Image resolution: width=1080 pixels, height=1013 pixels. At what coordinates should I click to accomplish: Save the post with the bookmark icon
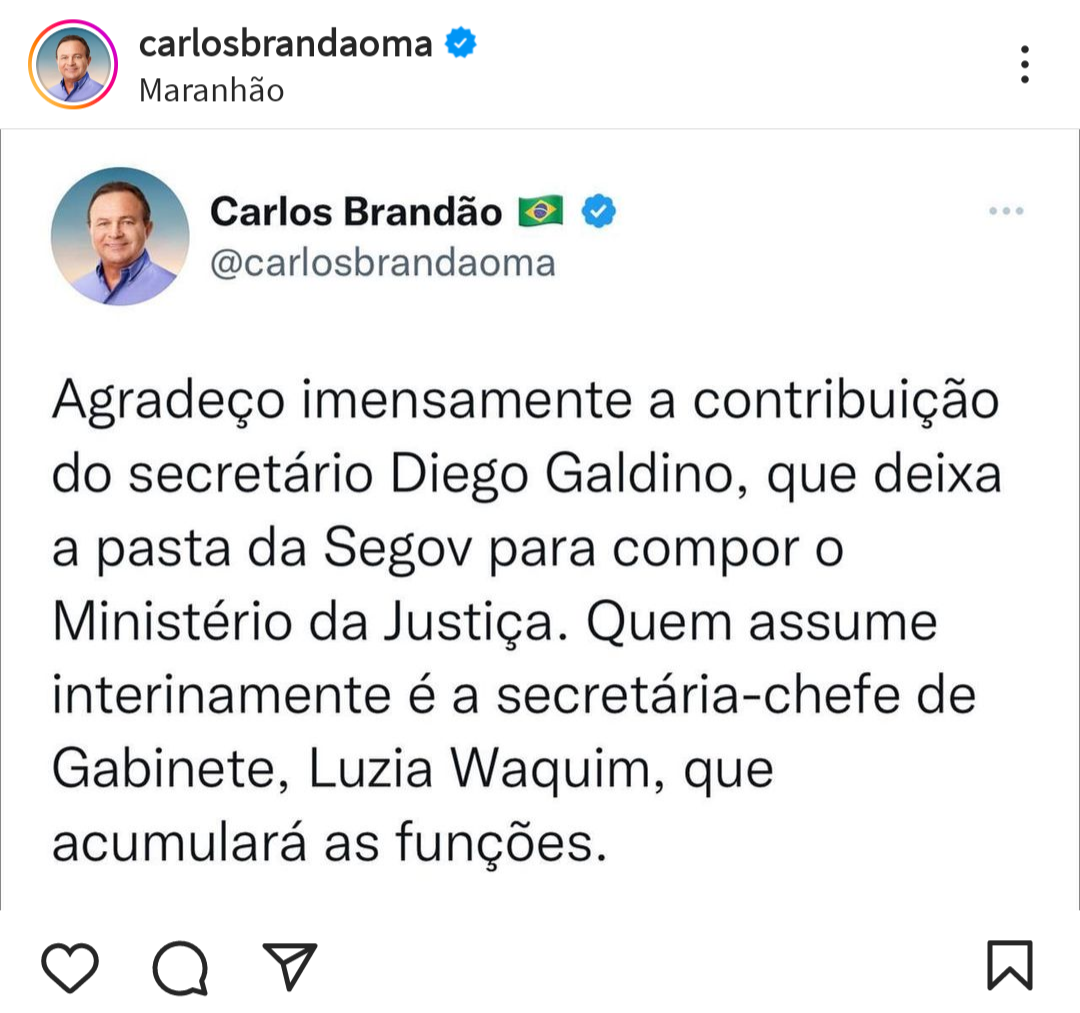click(1010, 965)
